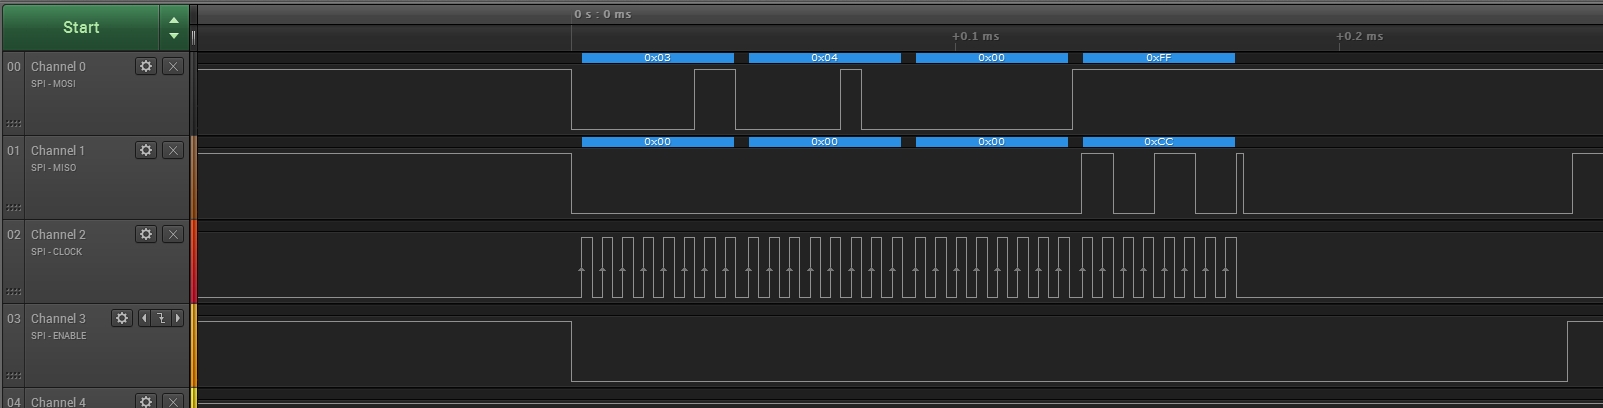Click the MOSI decoded byte 0x04
The width and height of the screenshot is (1603, 408).
tap(824, 58)
